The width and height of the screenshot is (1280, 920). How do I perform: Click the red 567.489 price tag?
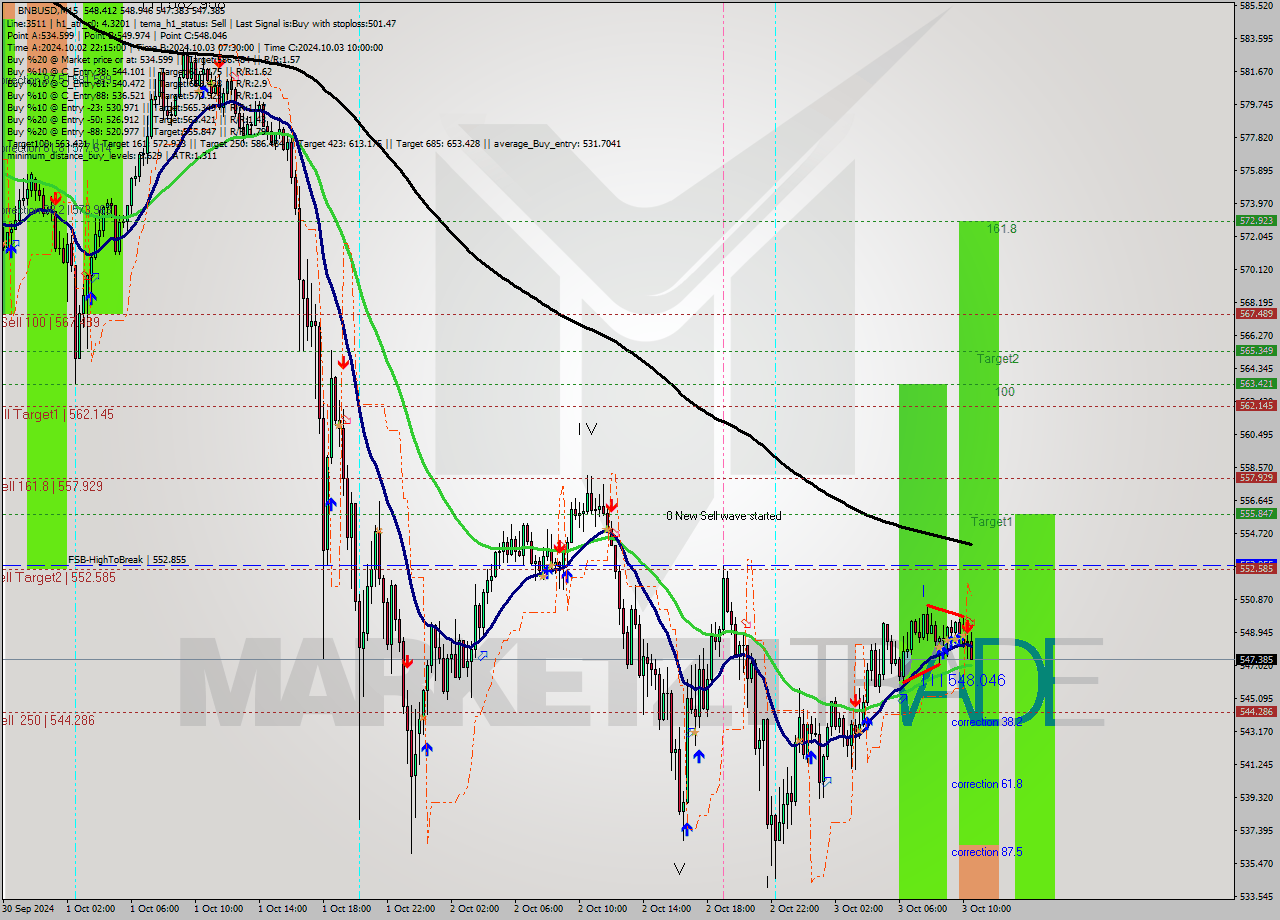[1256, 314]
